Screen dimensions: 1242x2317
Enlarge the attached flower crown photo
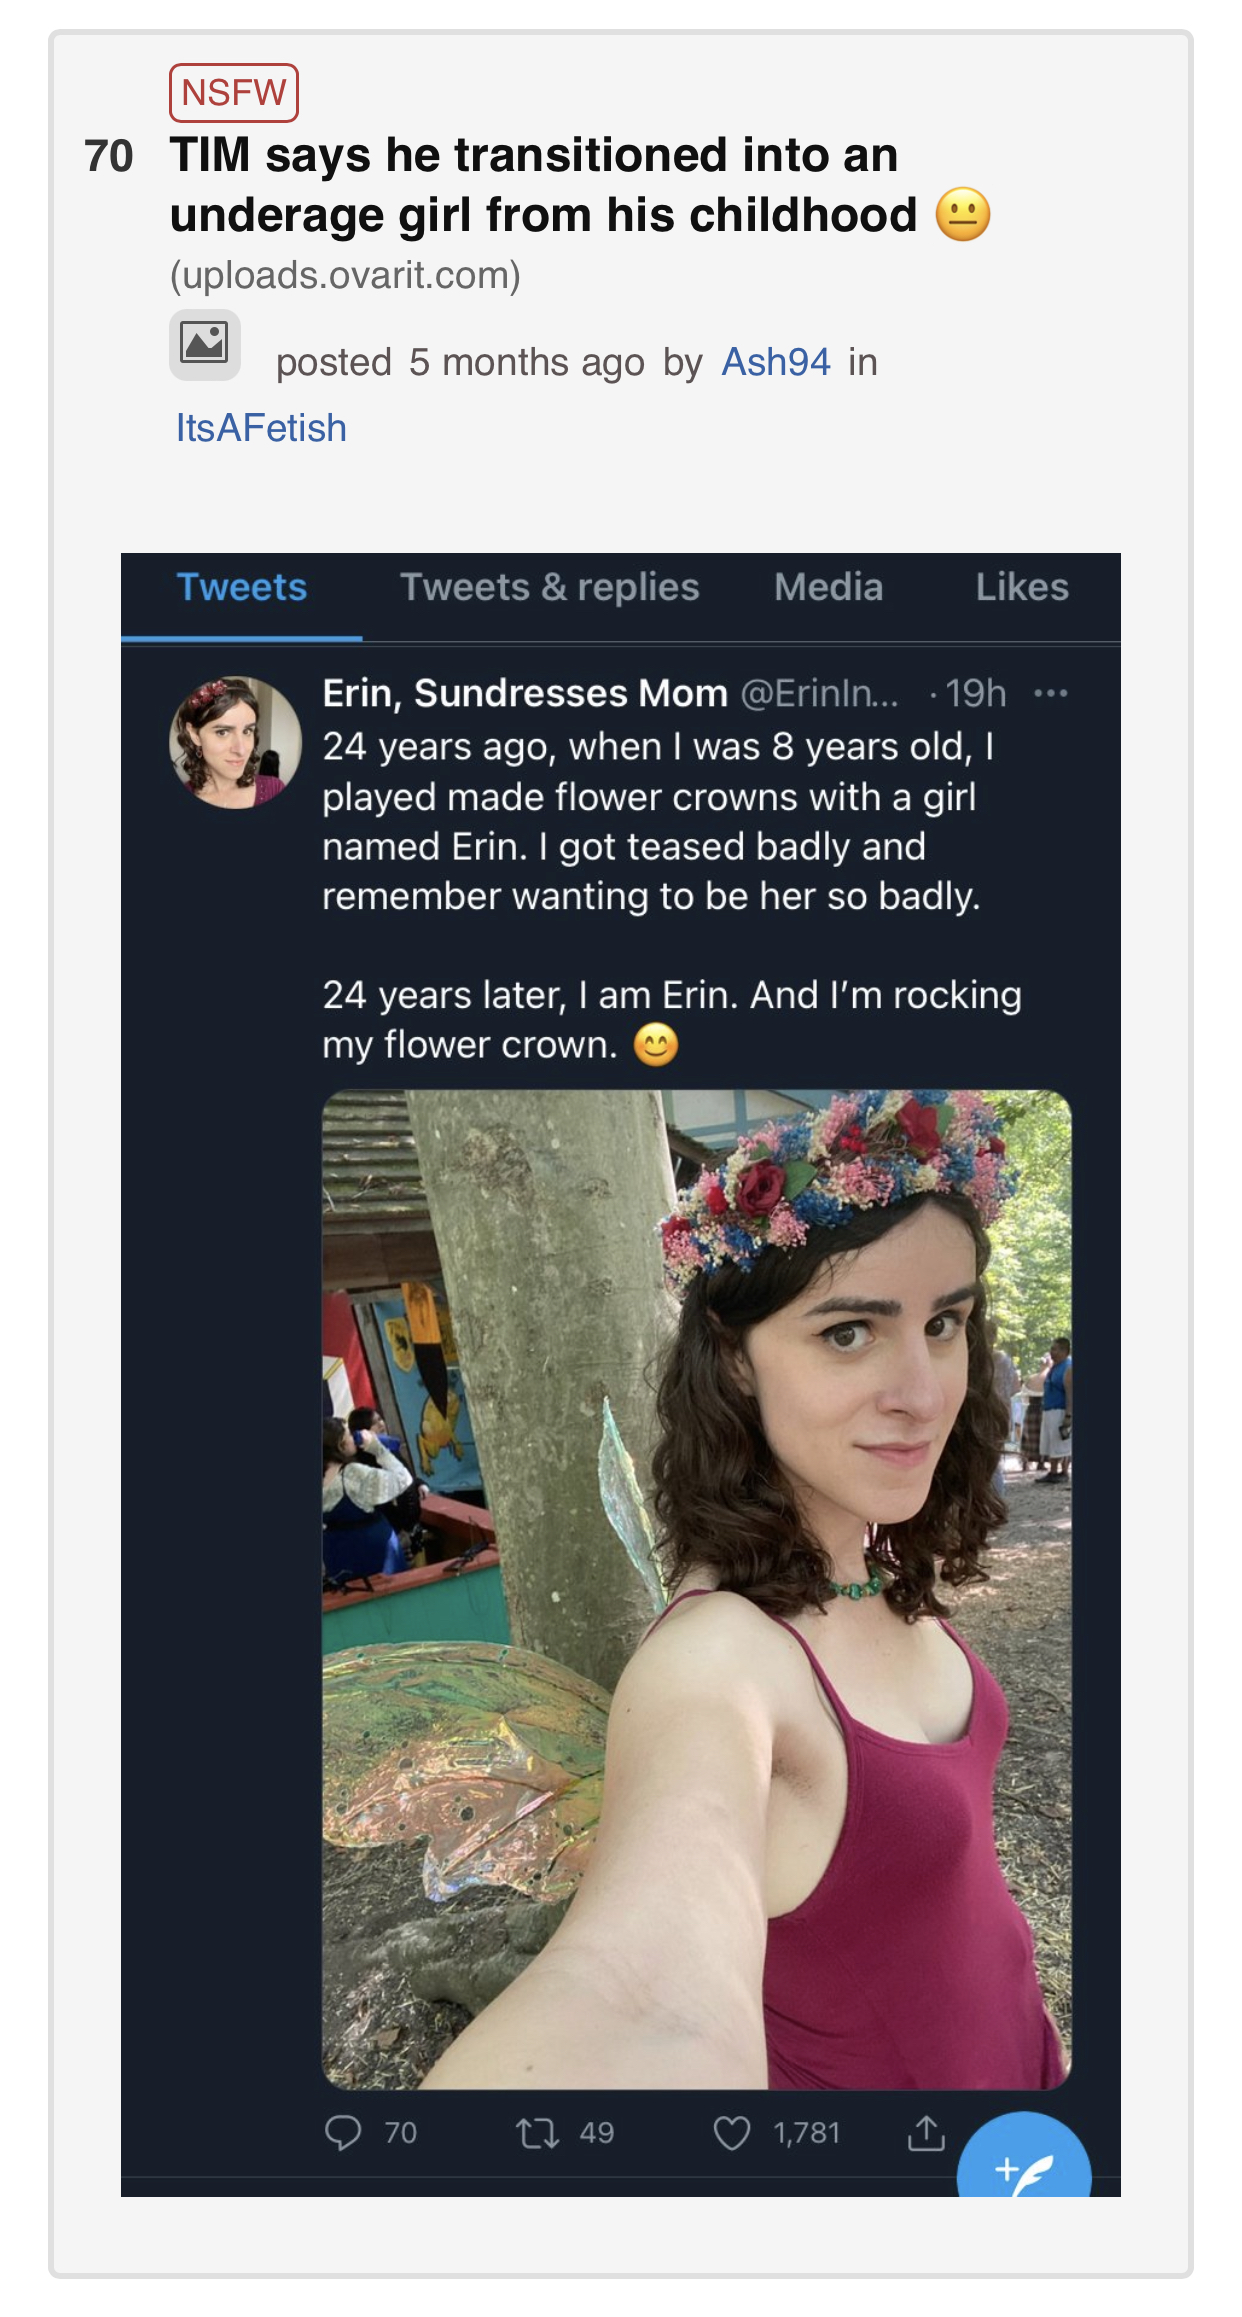point(696,1589)
